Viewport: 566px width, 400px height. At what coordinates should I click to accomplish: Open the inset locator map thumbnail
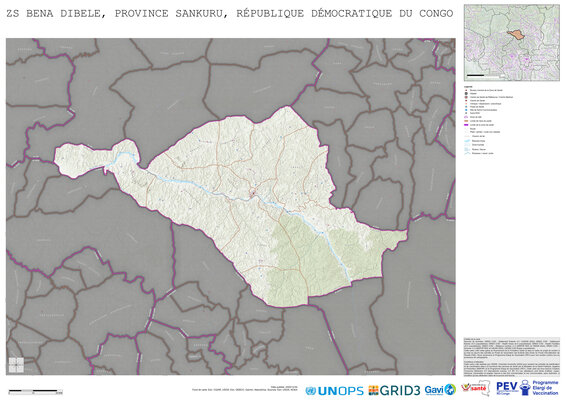[511, 43]
